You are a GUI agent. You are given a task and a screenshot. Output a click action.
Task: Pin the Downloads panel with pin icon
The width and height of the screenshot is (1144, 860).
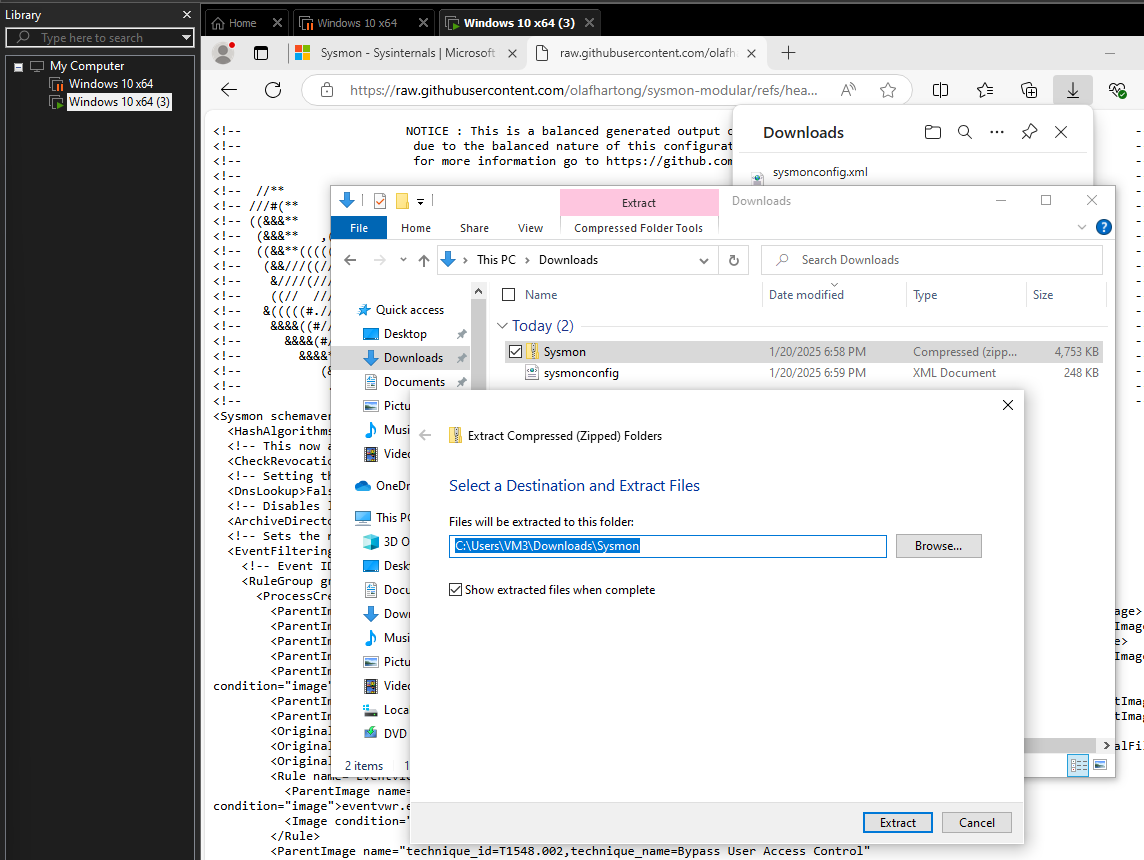click(1029, 132)
